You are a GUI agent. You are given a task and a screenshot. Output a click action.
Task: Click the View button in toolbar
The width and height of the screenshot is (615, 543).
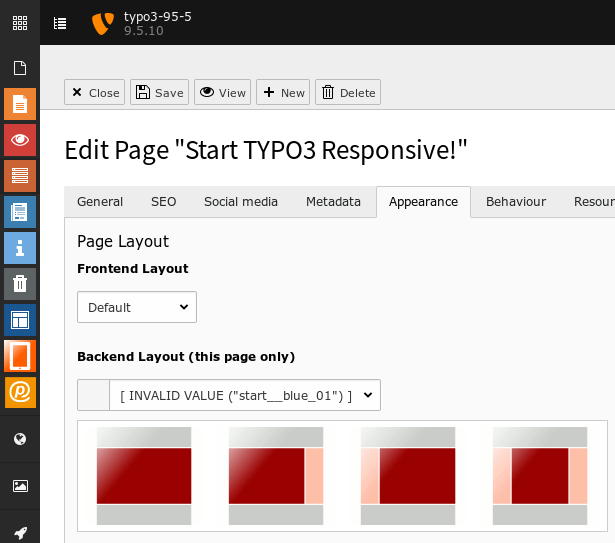[222, 92]
